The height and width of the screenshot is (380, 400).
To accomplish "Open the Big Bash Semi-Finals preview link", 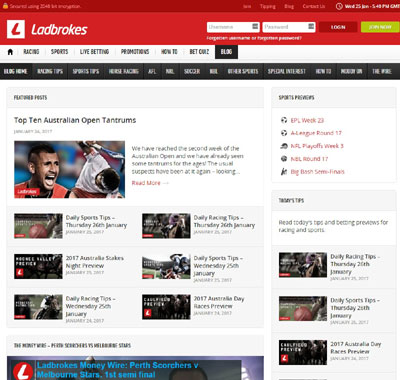I will click(317, 172).
